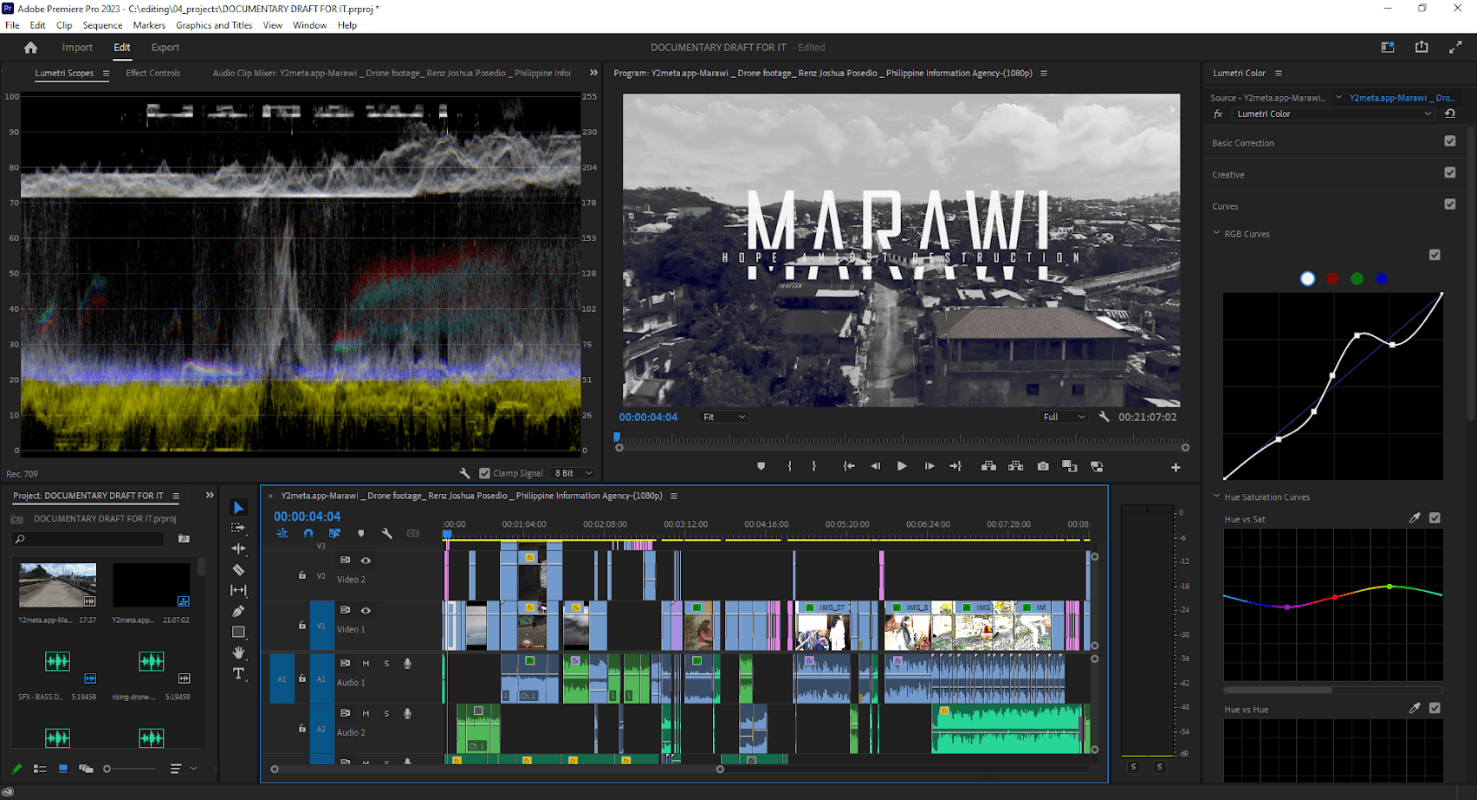Switch to Effect Controls tab
The width and height of the screenshot is (1477, 800).
point(153,73)
